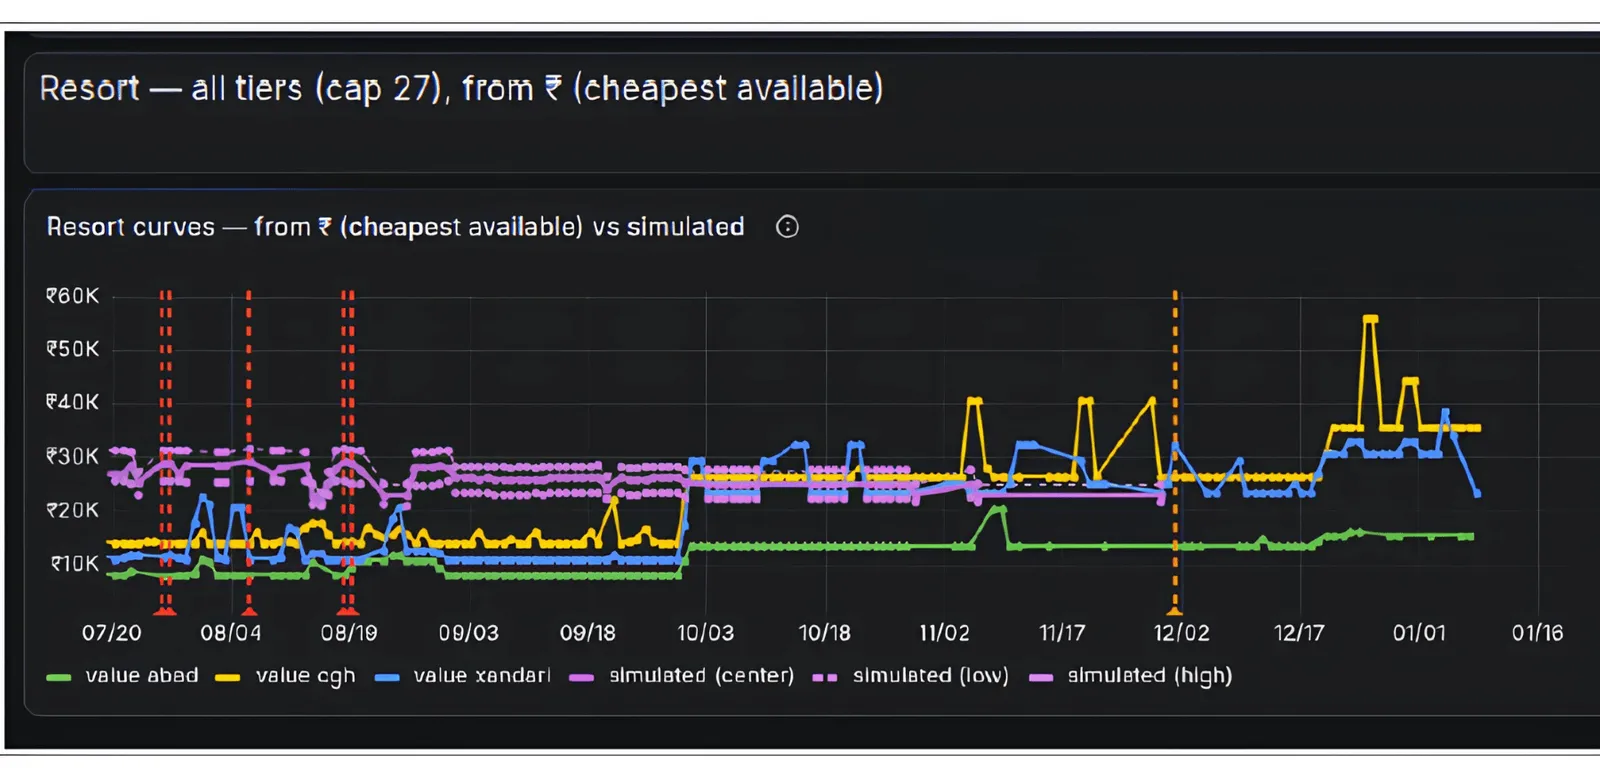
Task: Click the info icon beside chart title
Action: tap(787, 227)
